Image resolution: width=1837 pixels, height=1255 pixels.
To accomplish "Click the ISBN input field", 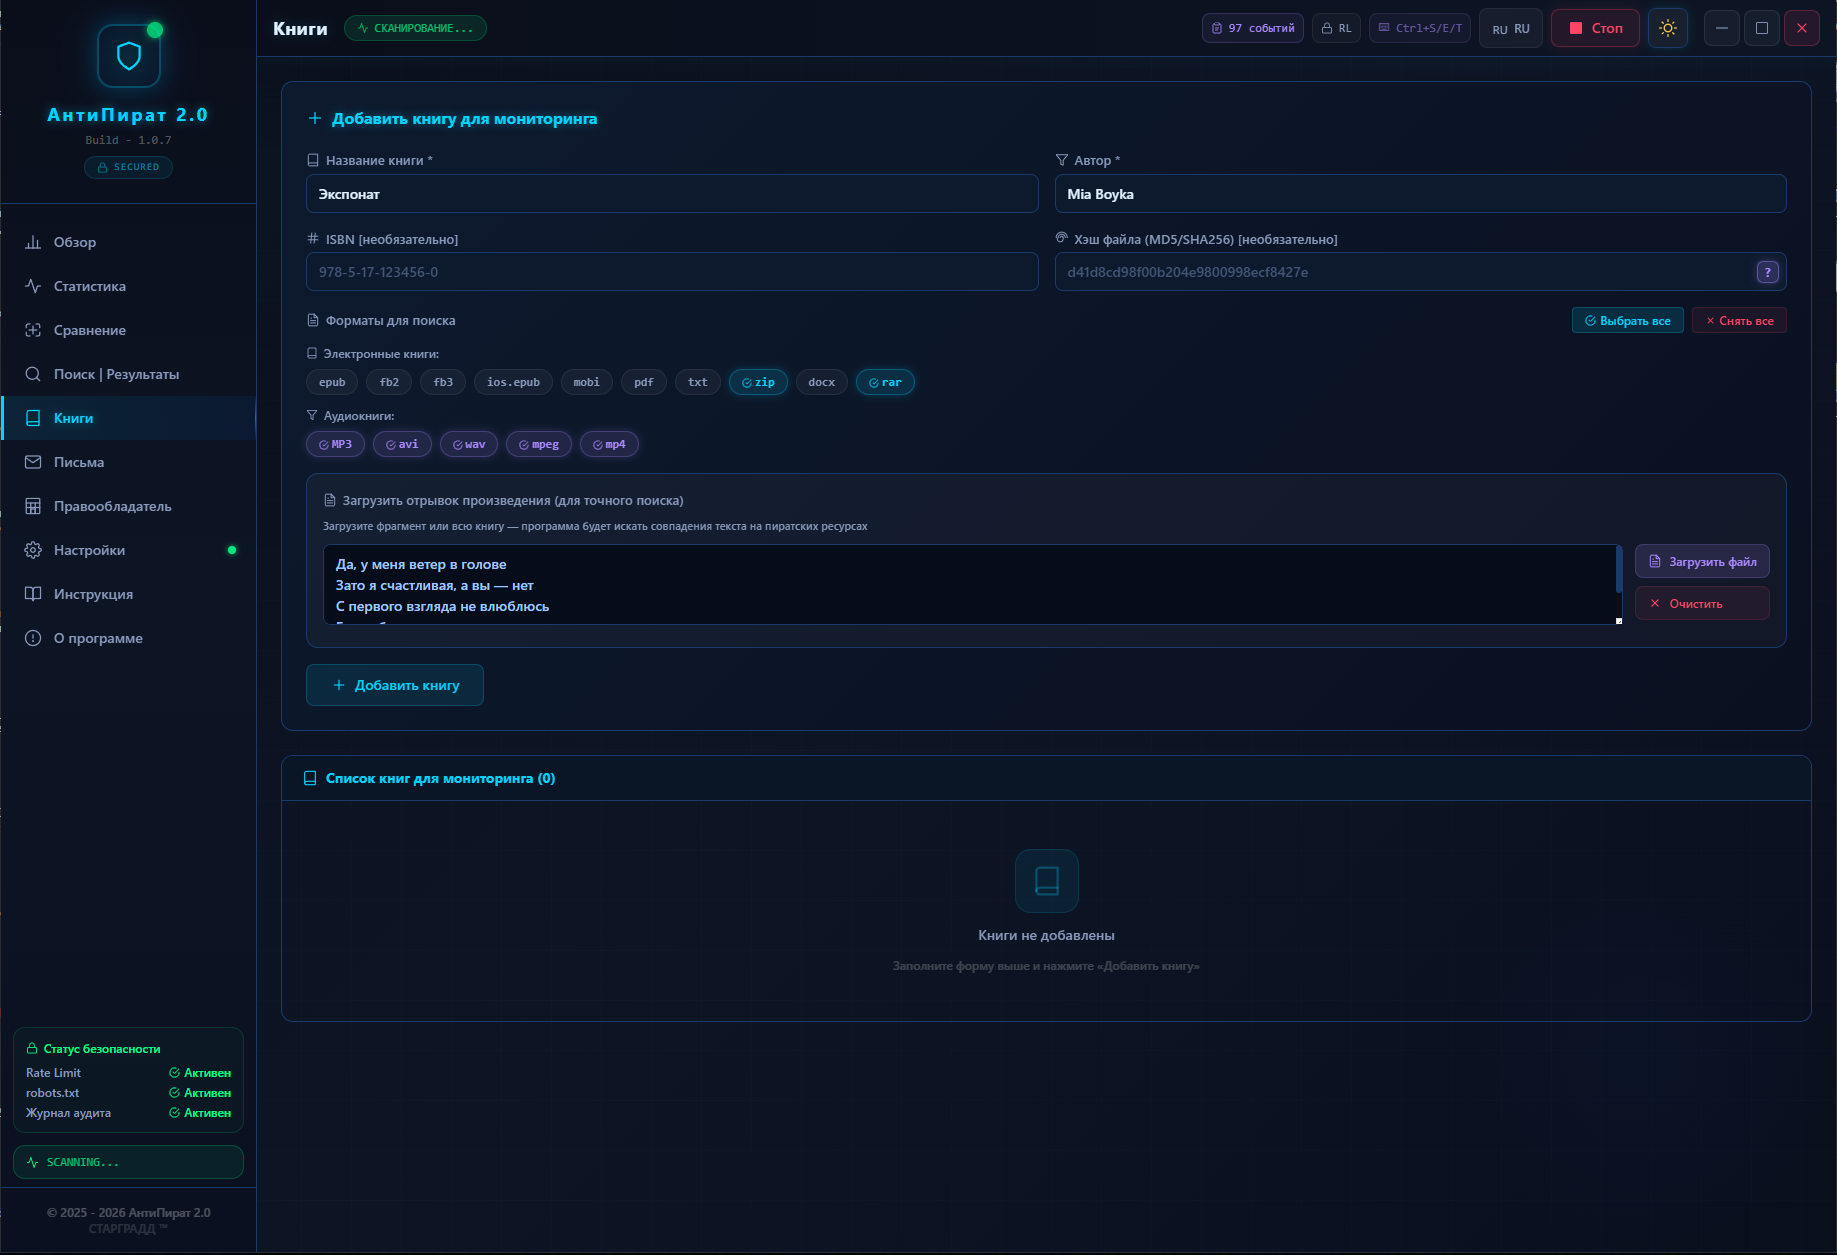I will click(672, 272).
